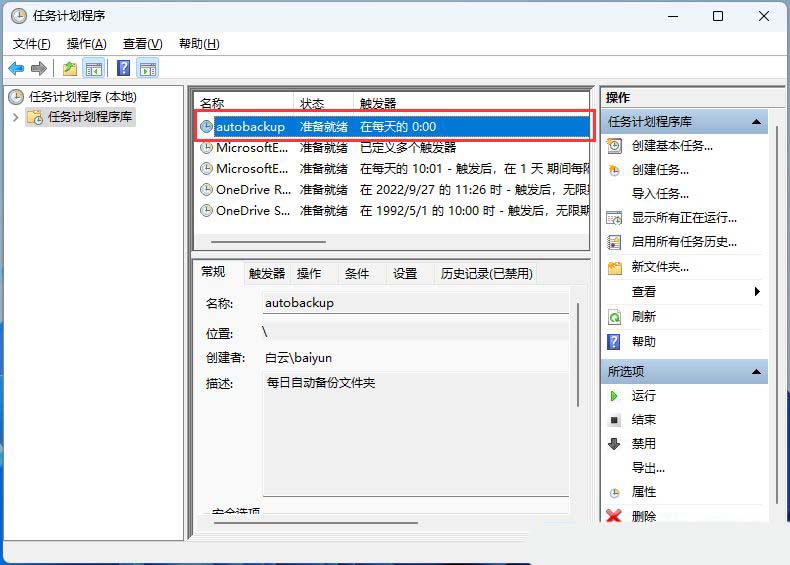This screenshot has height=565, width=790.
Task: Click the black 结束 stop icon
Action: click(x=614, y=420)
